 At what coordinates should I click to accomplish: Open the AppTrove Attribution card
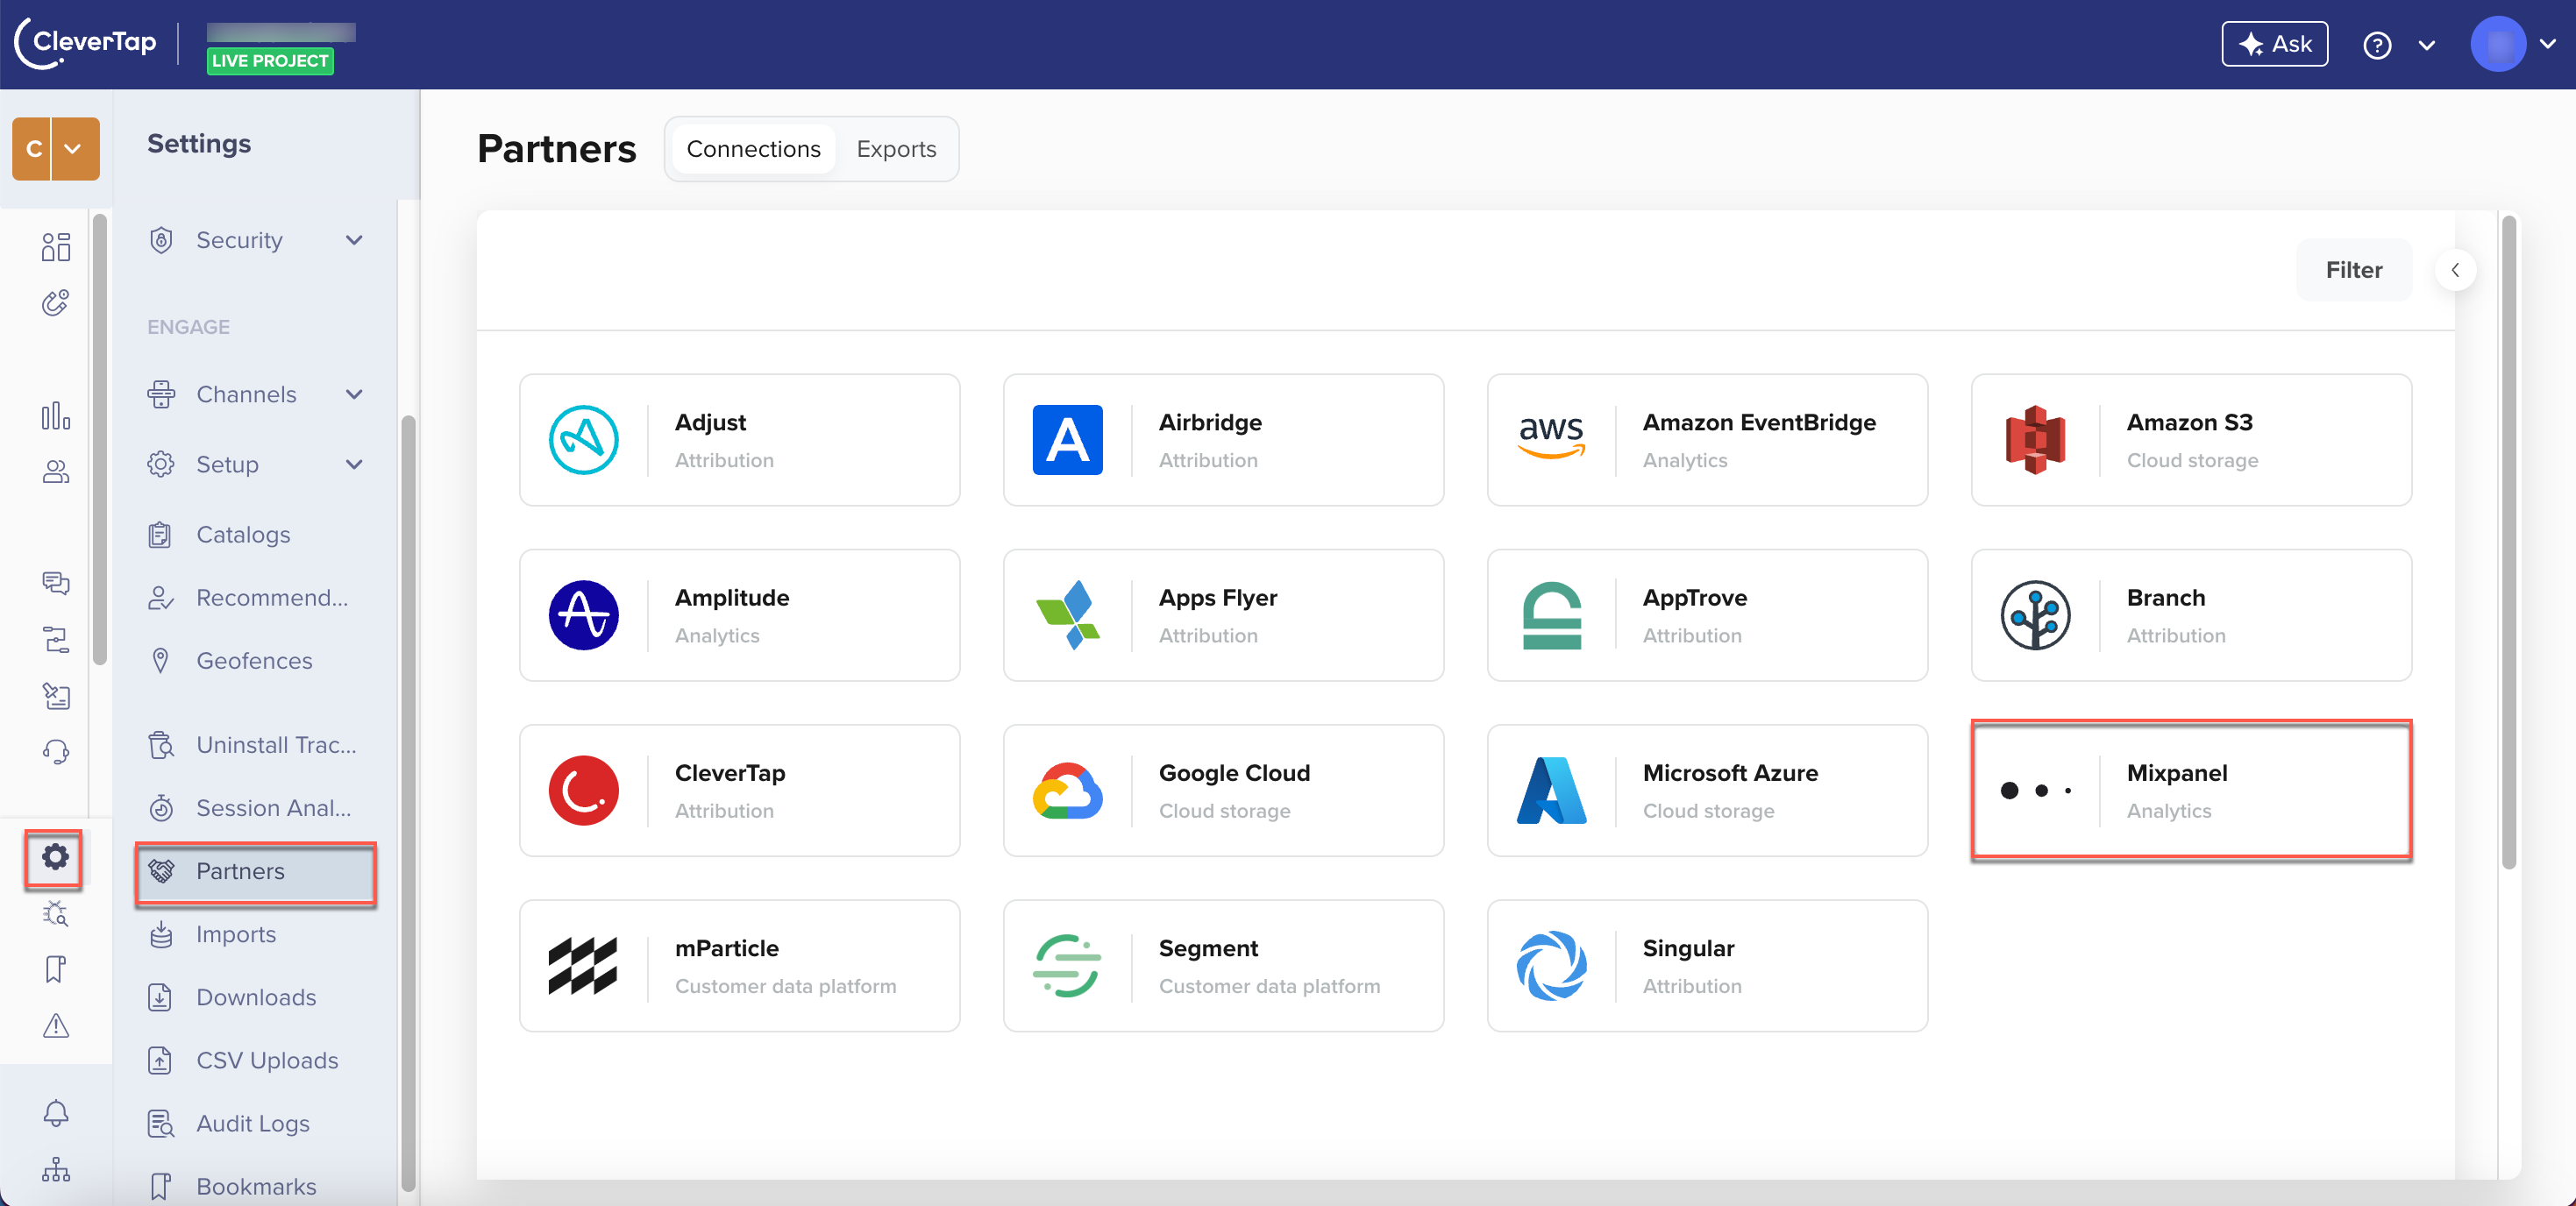1707,615
